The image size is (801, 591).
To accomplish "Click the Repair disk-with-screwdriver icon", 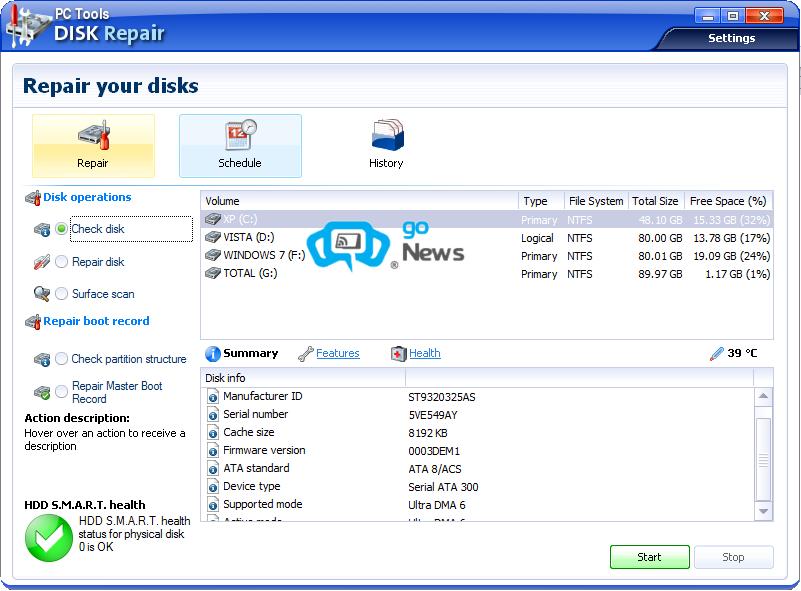I will coord(94,135).
